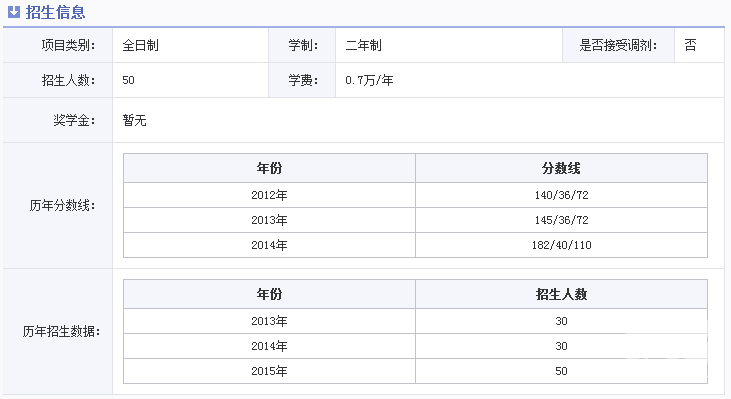Click the 年份 header in score table
Image resolution: width=731 pixels, height=399 pixels.
(269, 168)
